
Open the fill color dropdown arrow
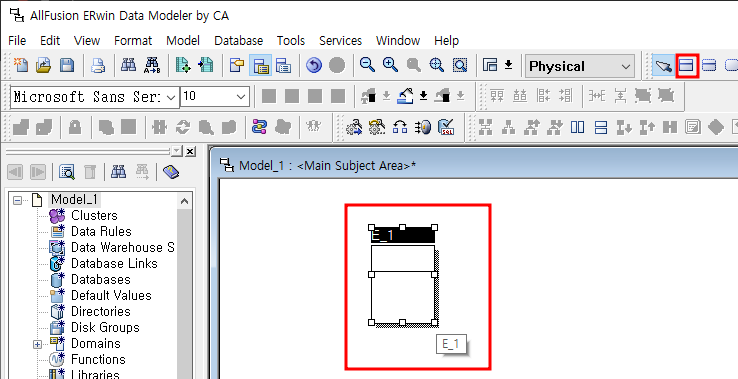coord(424,96)
